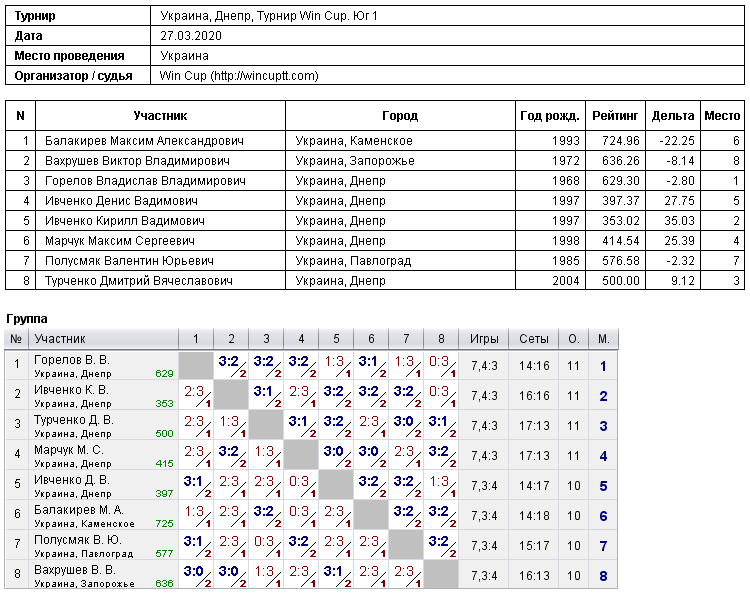
Task: Click the 'Дельта' column header
Action: (673, 115)
